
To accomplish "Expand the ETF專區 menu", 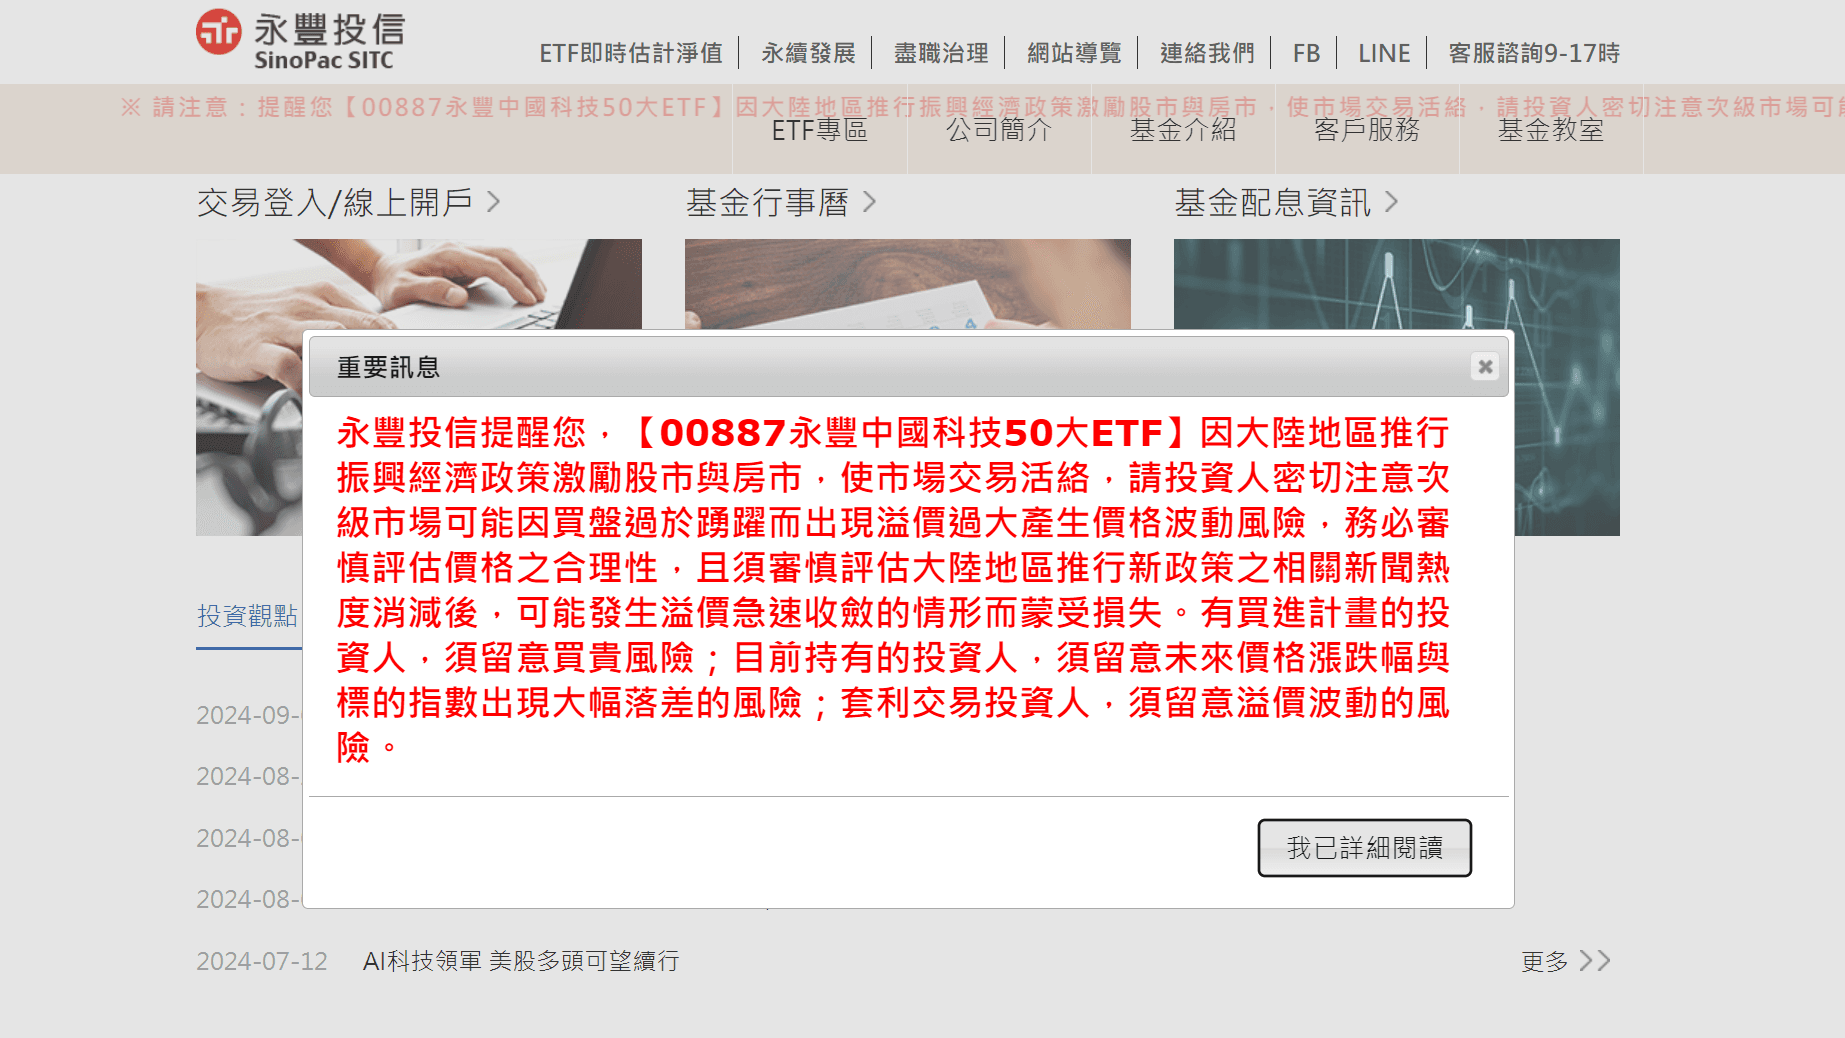I will pyautogui.click(x=820, y=130).
